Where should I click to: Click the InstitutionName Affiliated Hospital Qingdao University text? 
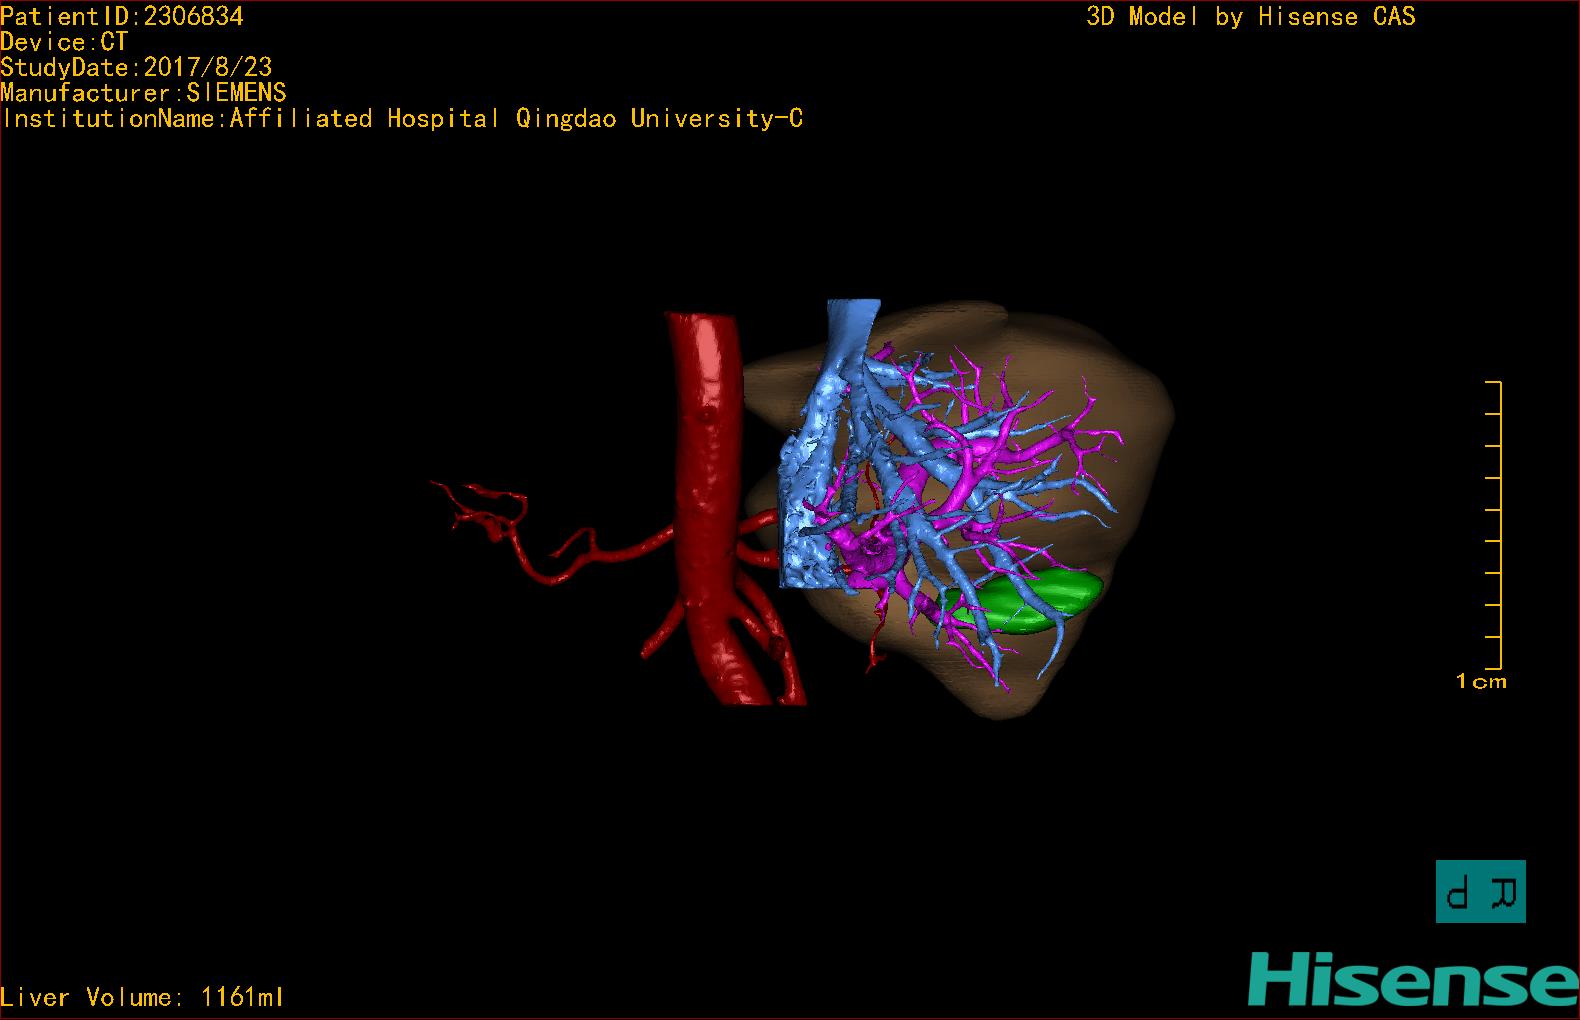coord(402,119)
